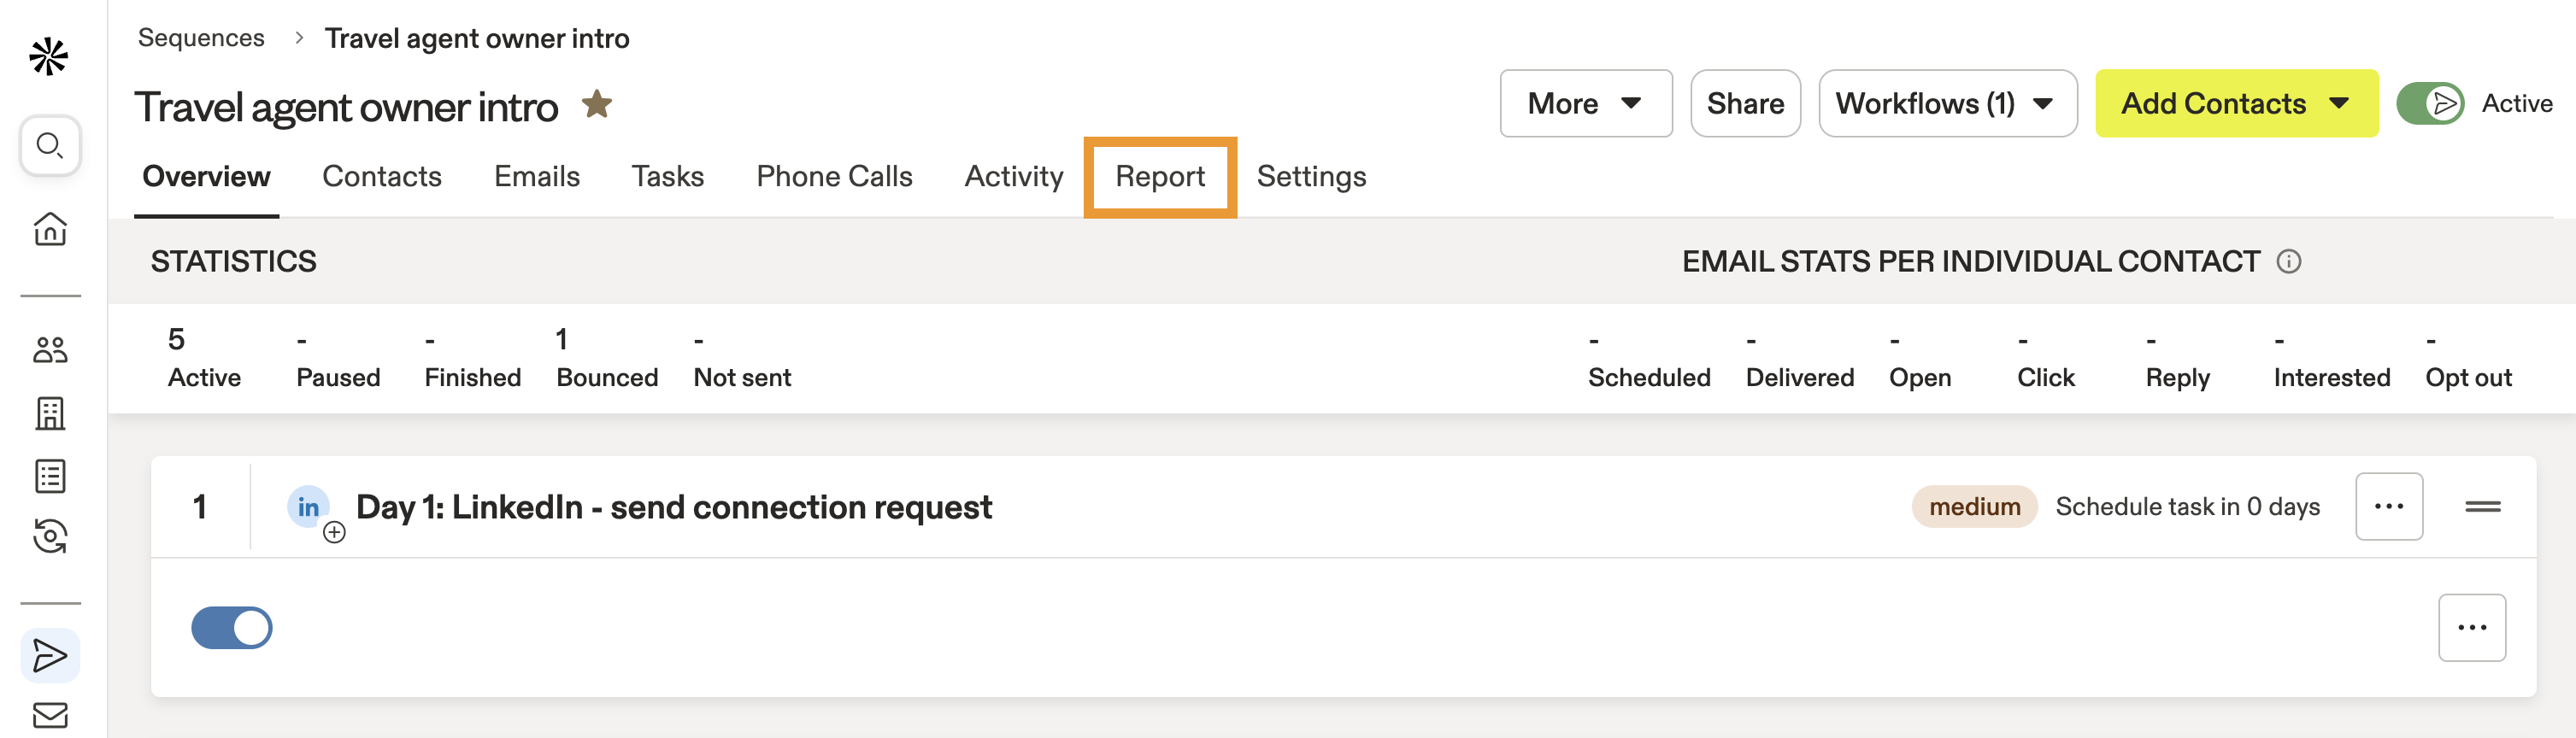
Task: Click the search icon in sidebar
Action: pyautogui.click(x=50, y=146)
